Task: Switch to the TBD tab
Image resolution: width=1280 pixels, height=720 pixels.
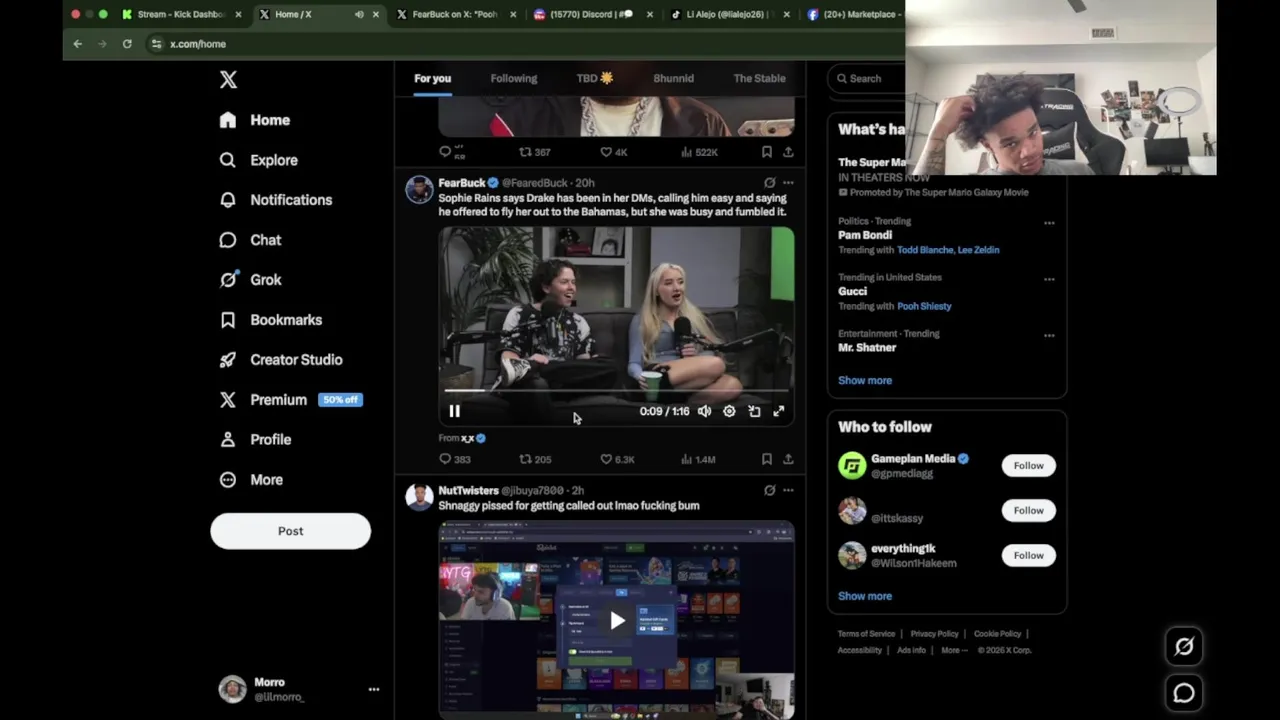Action: [595, 78]
